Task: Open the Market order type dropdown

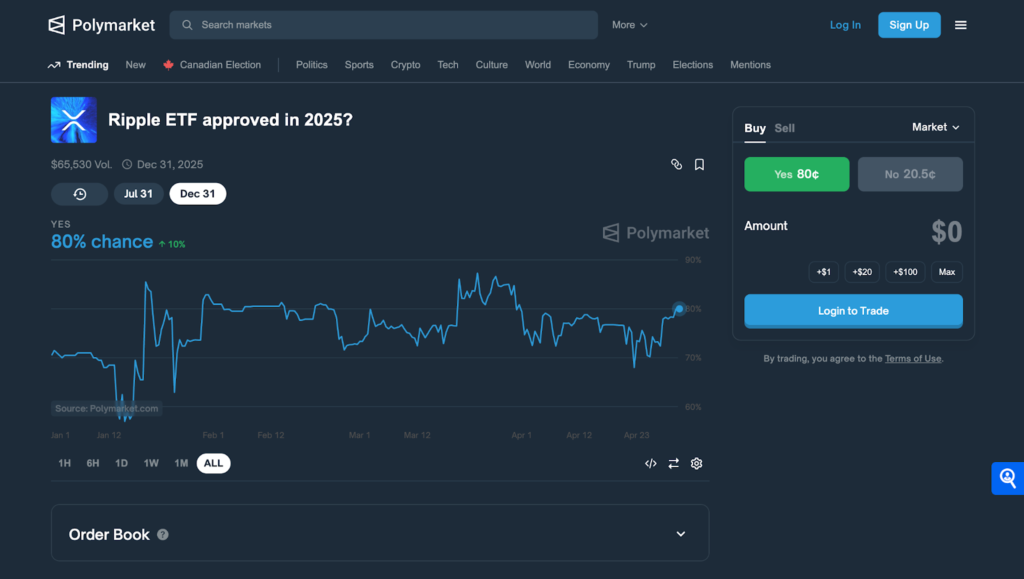Action: (935, 127)
